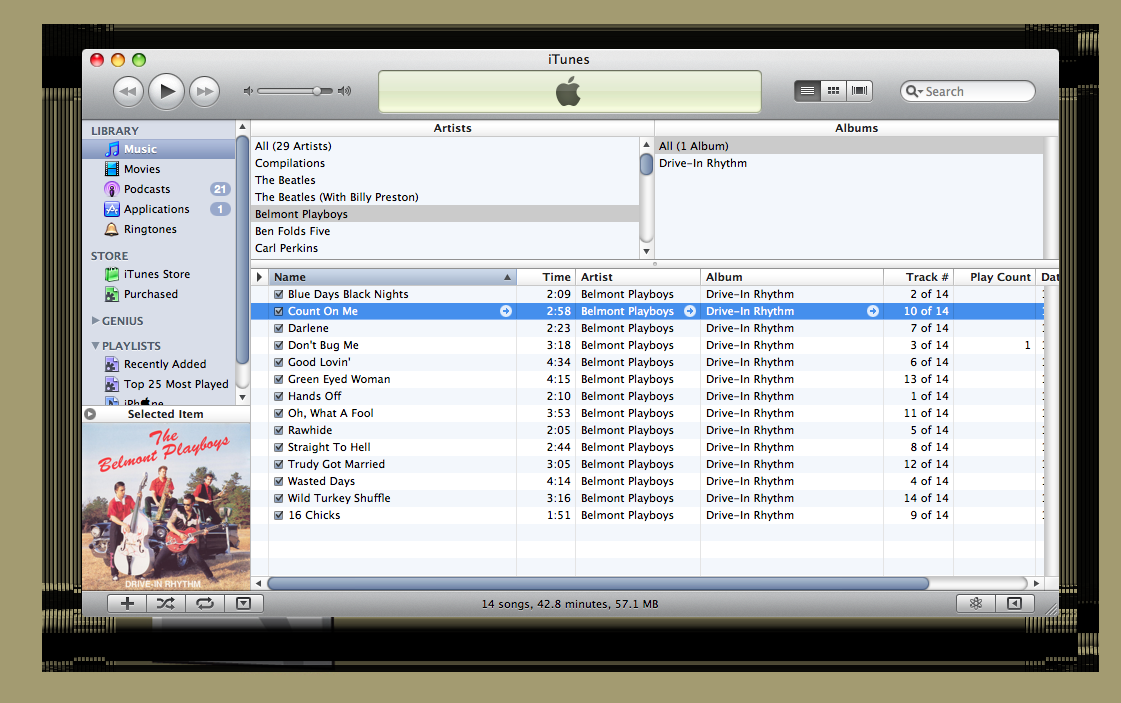Viewport: 1121px width, 703px height.
Task: Click the Genius atom button
Action: click(976, 604)
